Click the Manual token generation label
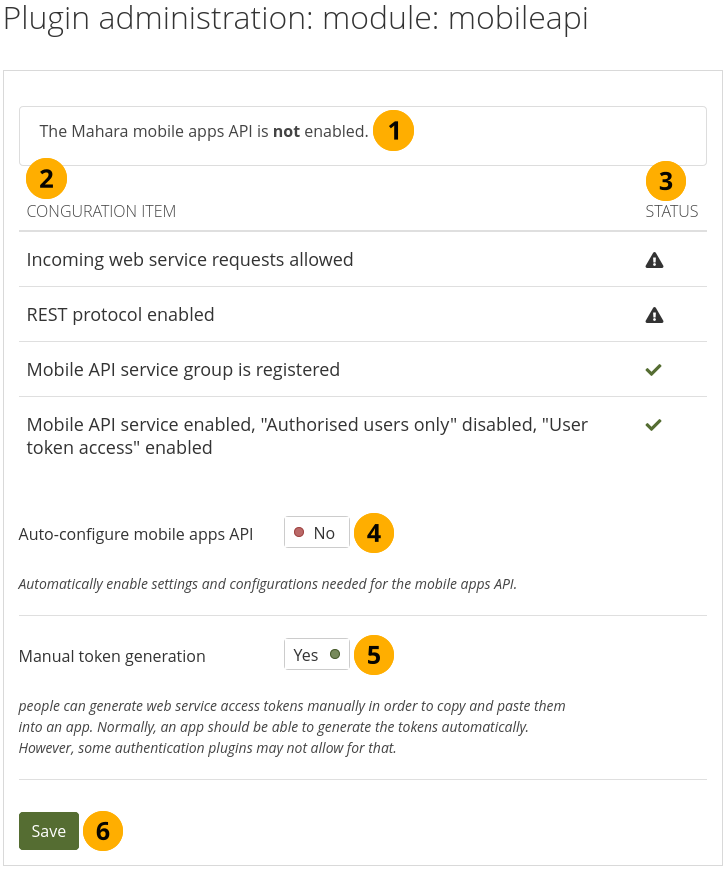Screen dimensions: 727x870 point(112,657)
